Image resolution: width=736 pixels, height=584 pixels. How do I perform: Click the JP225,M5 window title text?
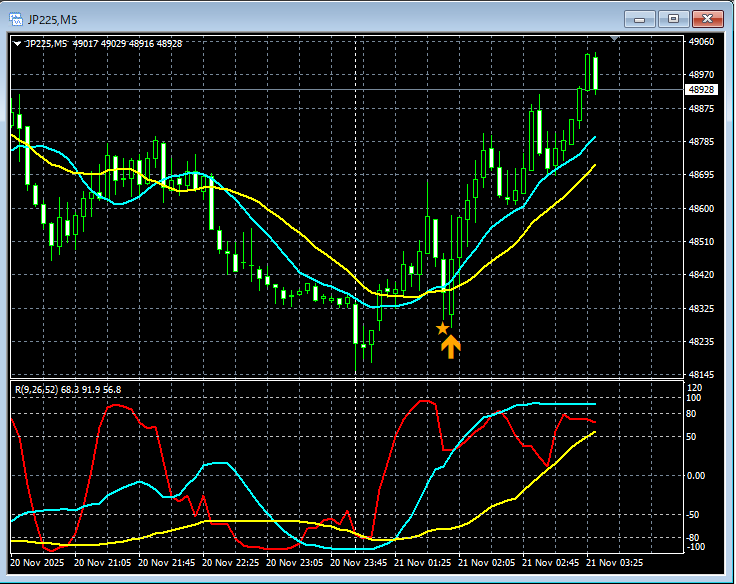tap(52, 20)
